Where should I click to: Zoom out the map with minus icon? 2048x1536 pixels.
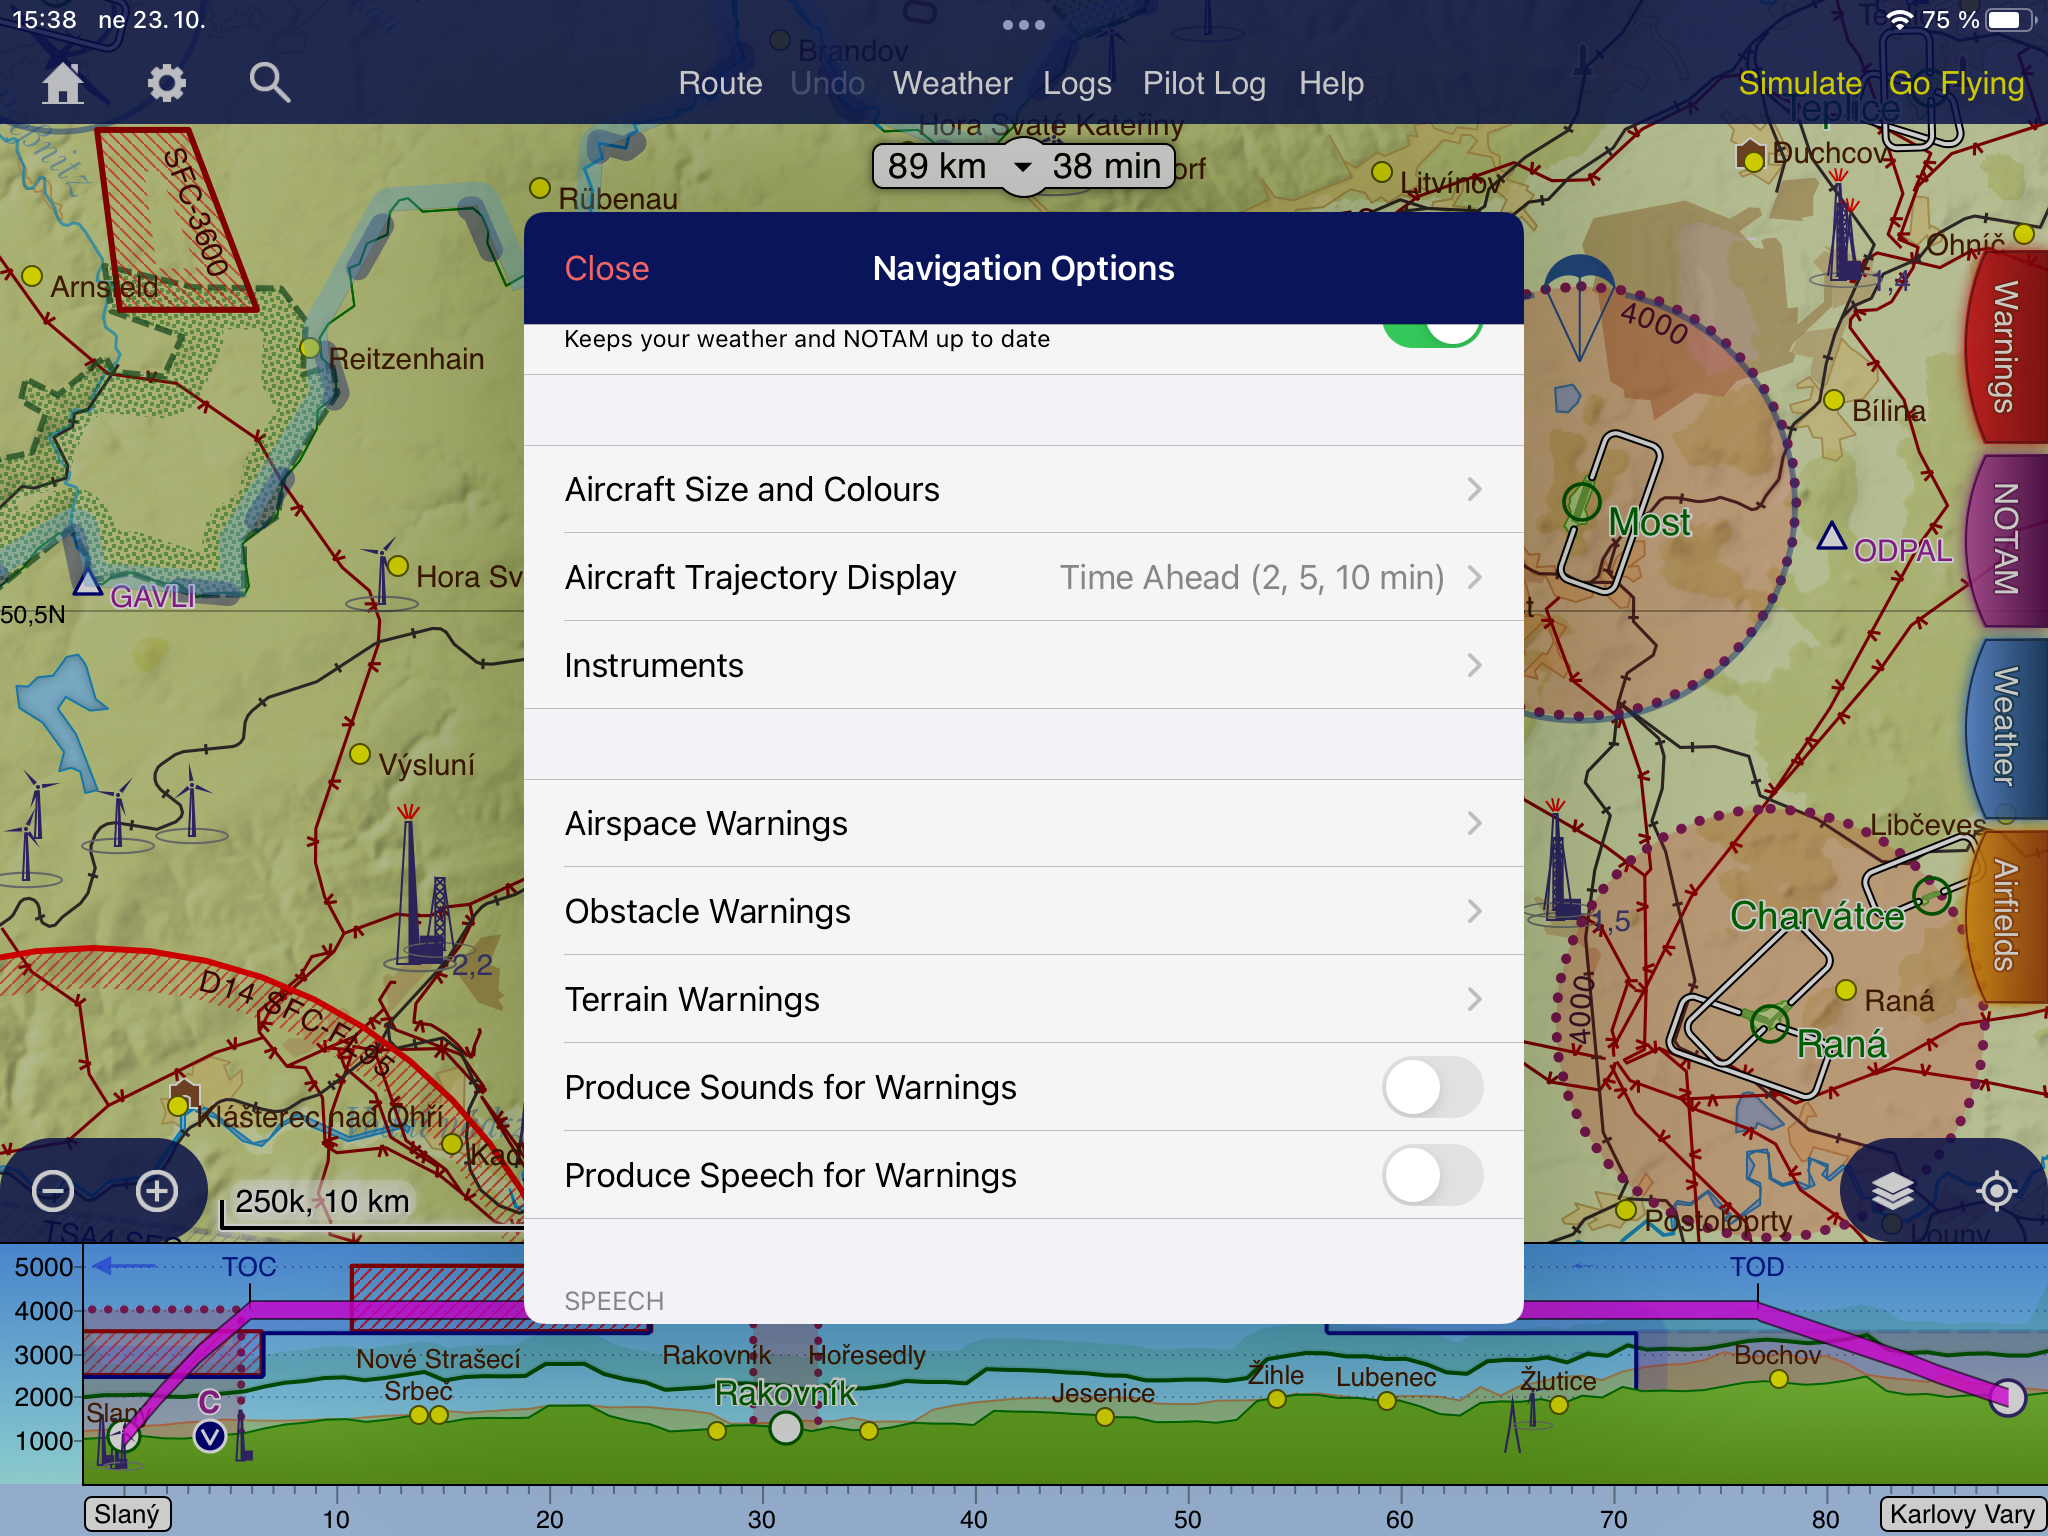click(x=53, y=1191)
